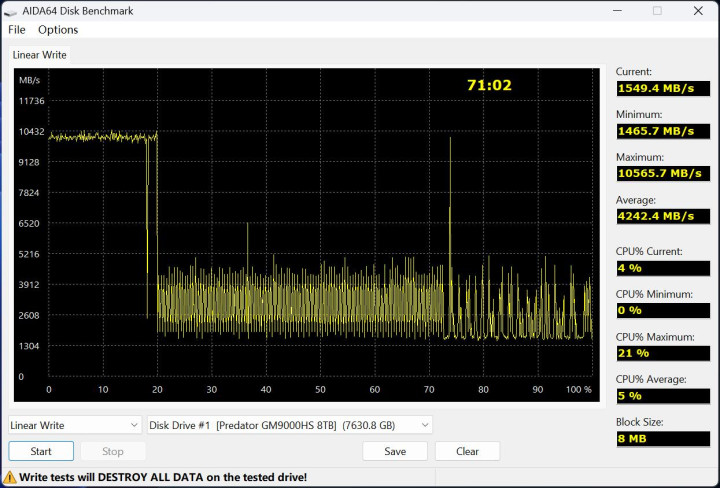Viewport: 720px width, 488px height.
Task: Close the AIDA64 Disk Benchmark window
Action: click(700, 11)
